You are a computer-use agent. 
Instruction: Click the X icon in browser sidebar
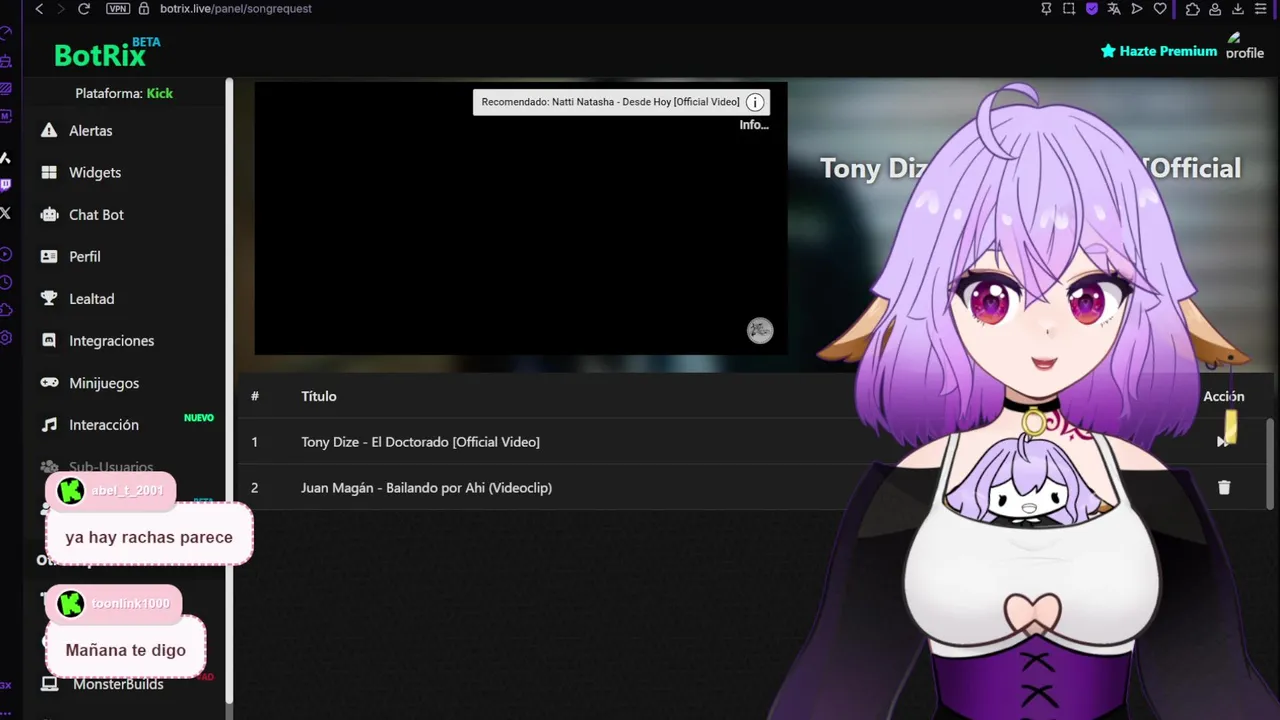coord(6,213)
